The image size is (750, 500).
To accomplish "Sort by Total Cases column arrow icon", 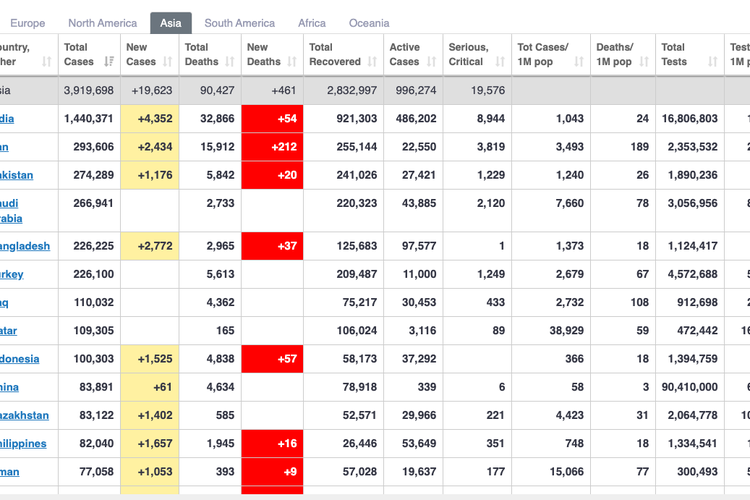I will [x=109, y=62].
